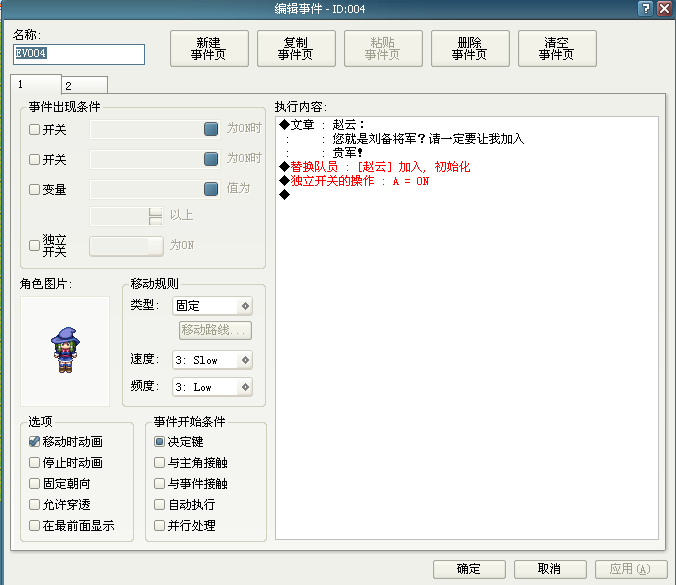Check the 停止时动画 option

34,463
